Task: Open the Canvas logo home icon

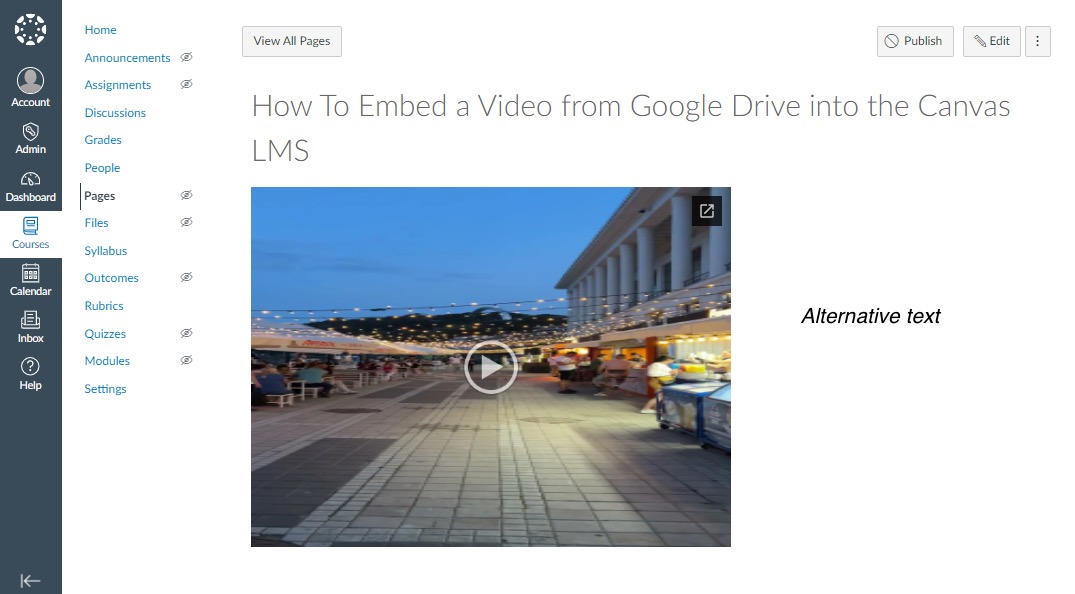Action: [30, 29]
